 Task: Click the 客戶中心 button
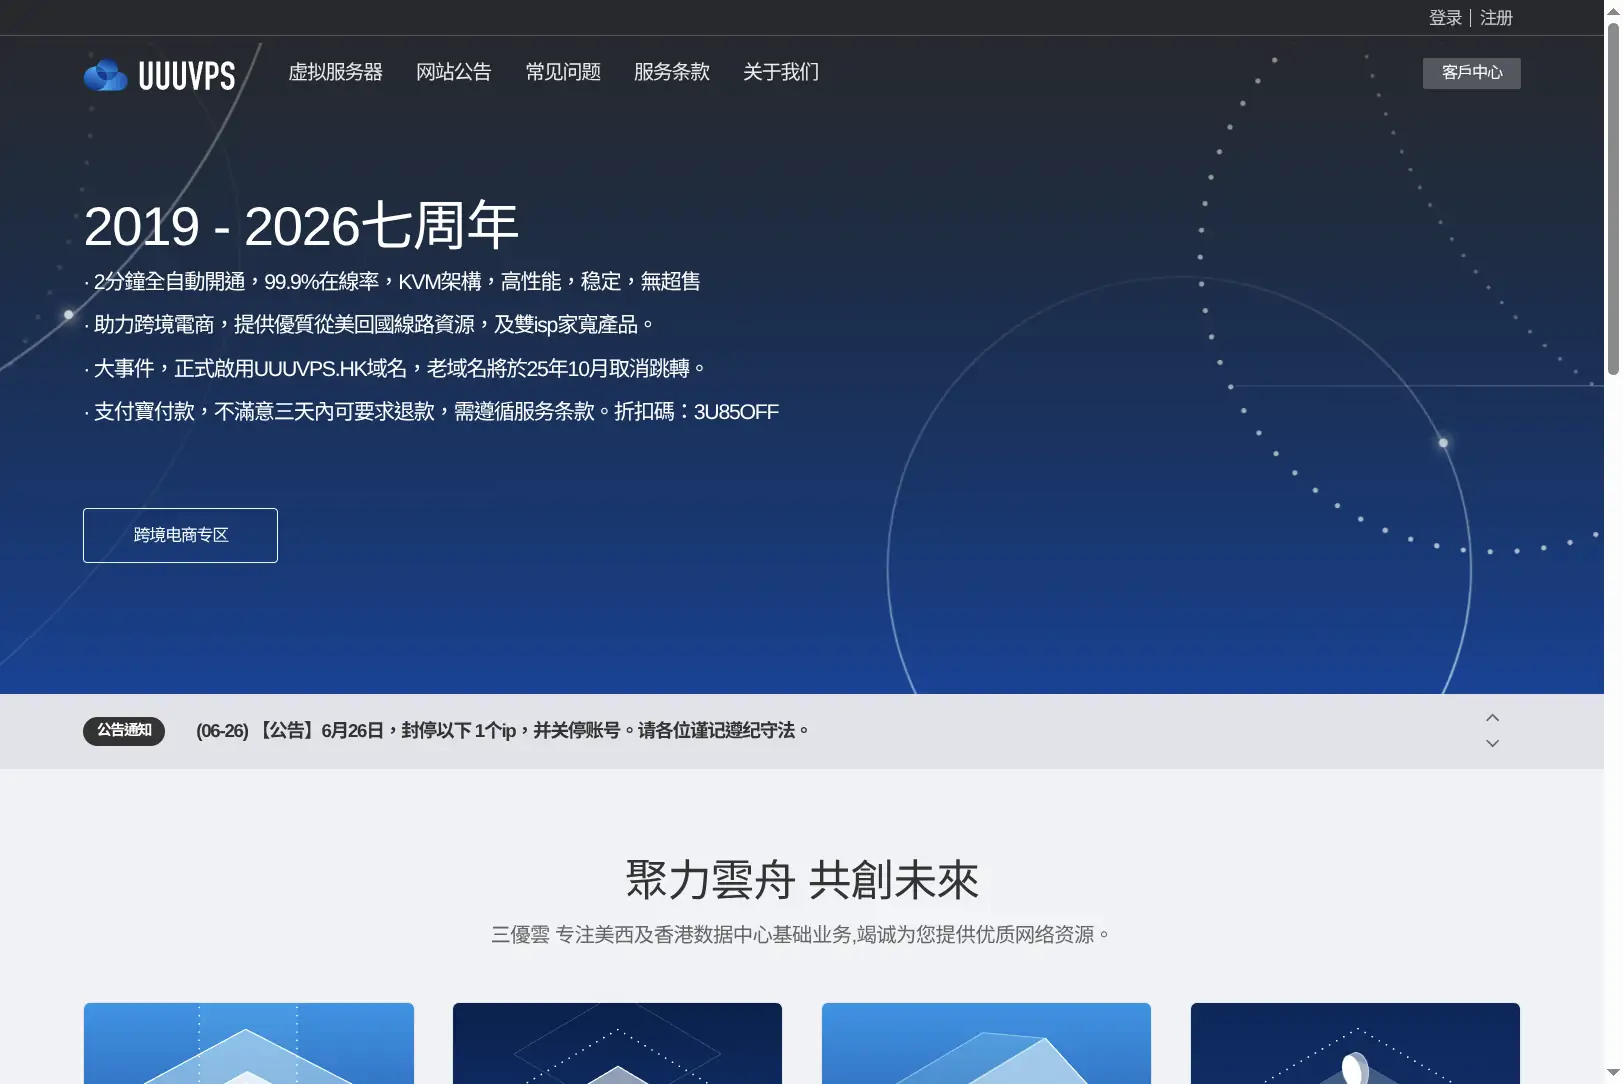(x=1471, y=73)
